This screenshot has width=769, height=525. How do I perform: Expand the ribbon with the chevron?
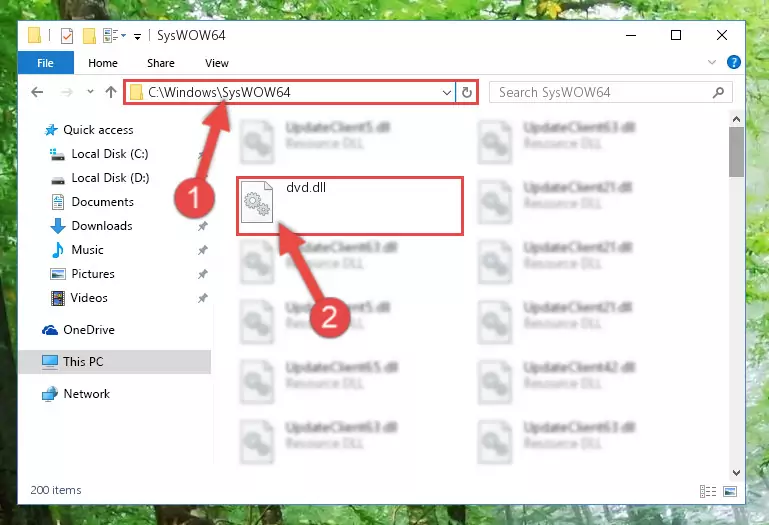coord(712,62)
